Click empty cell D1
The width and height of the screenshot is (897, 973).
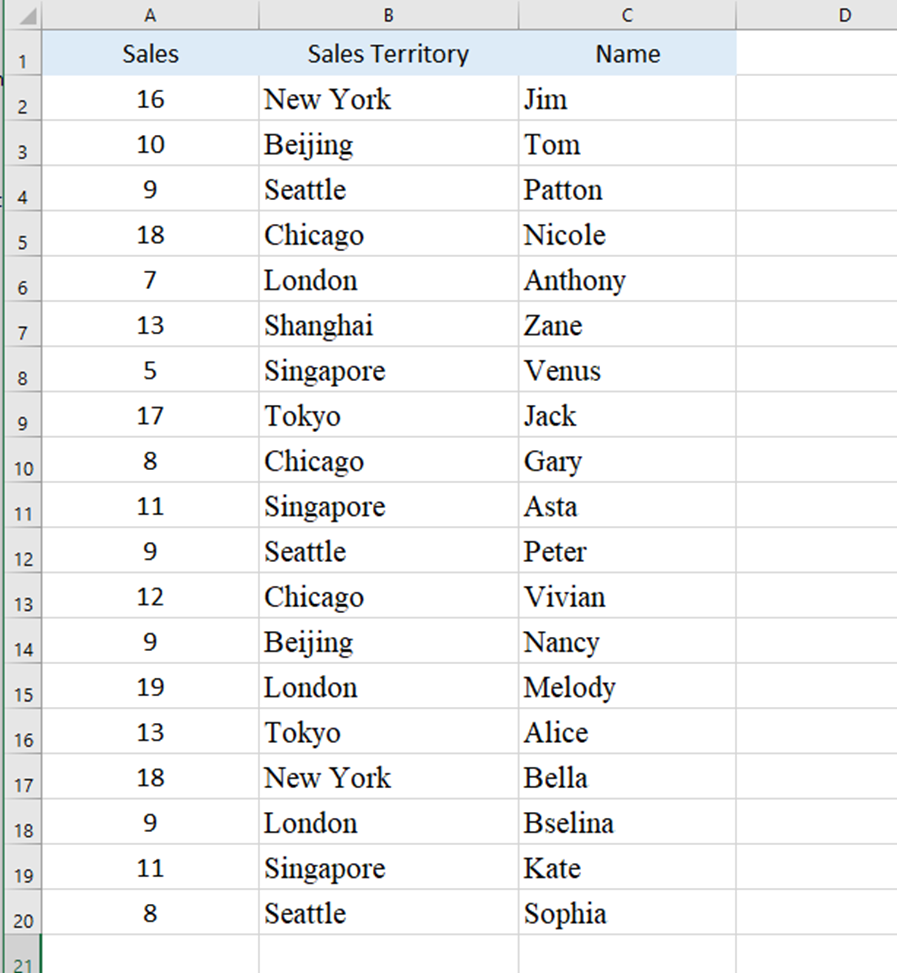pyautogui.click(x=817, y=53)
